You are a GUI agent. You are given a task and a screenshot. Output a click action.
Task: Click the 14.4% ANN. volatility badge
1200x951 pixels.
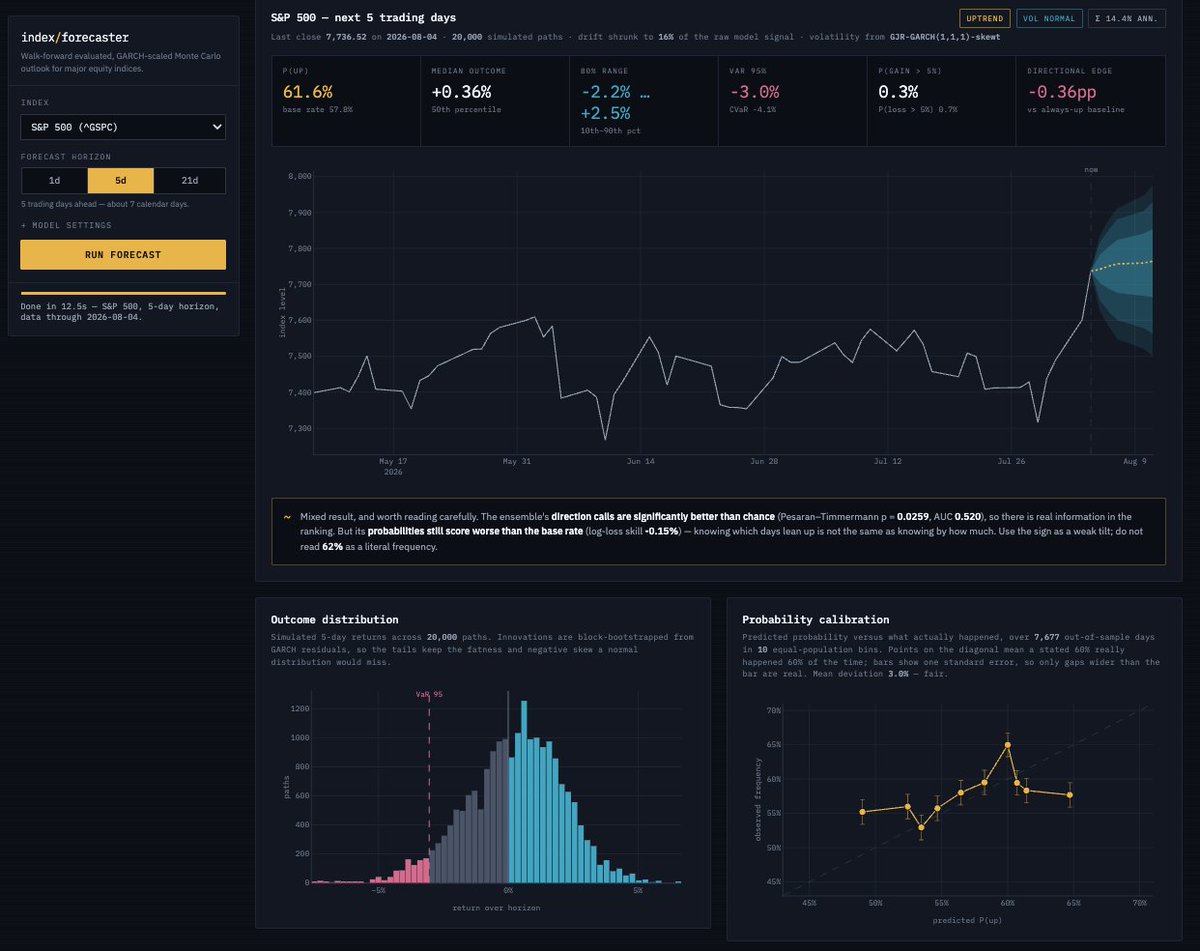pyautogui.click(x=1127, y=18)
